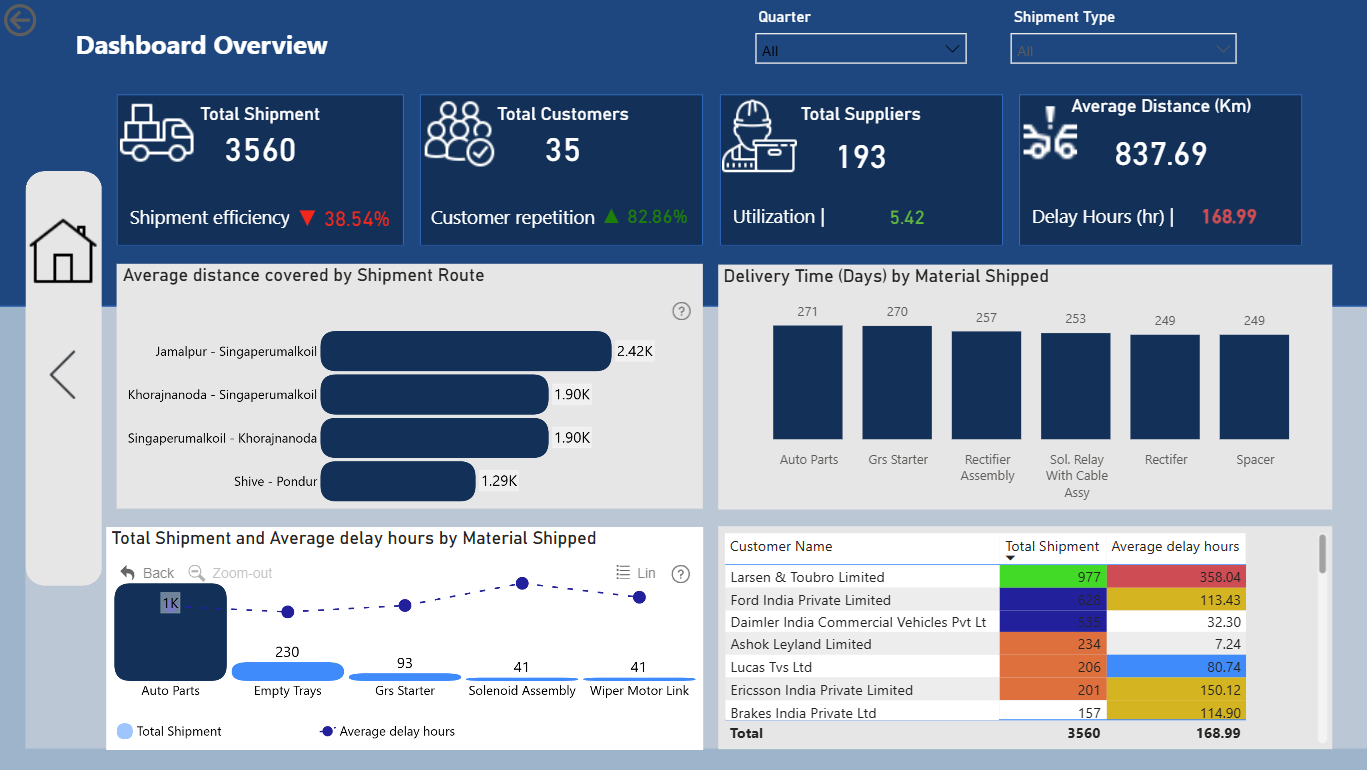Click the Grs Starter 93 shipment bar
Screen dimensions: 1367x770
tap(405, 677)
